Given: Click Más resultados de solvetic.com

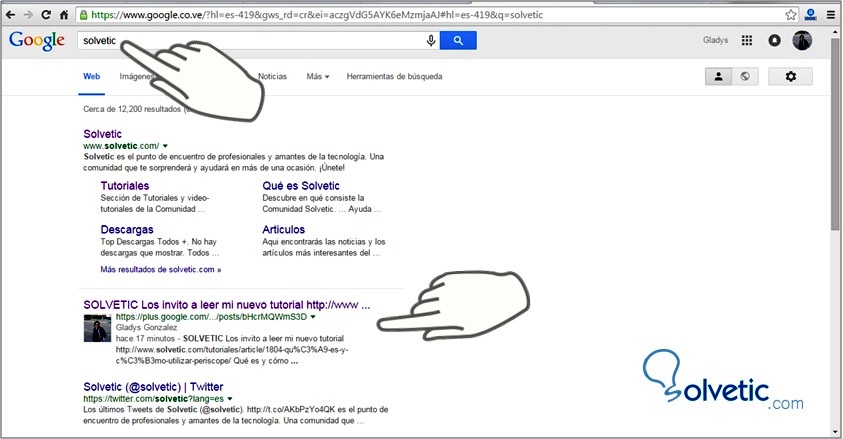Looking at the screenshot, I should [x=161, y=269].
